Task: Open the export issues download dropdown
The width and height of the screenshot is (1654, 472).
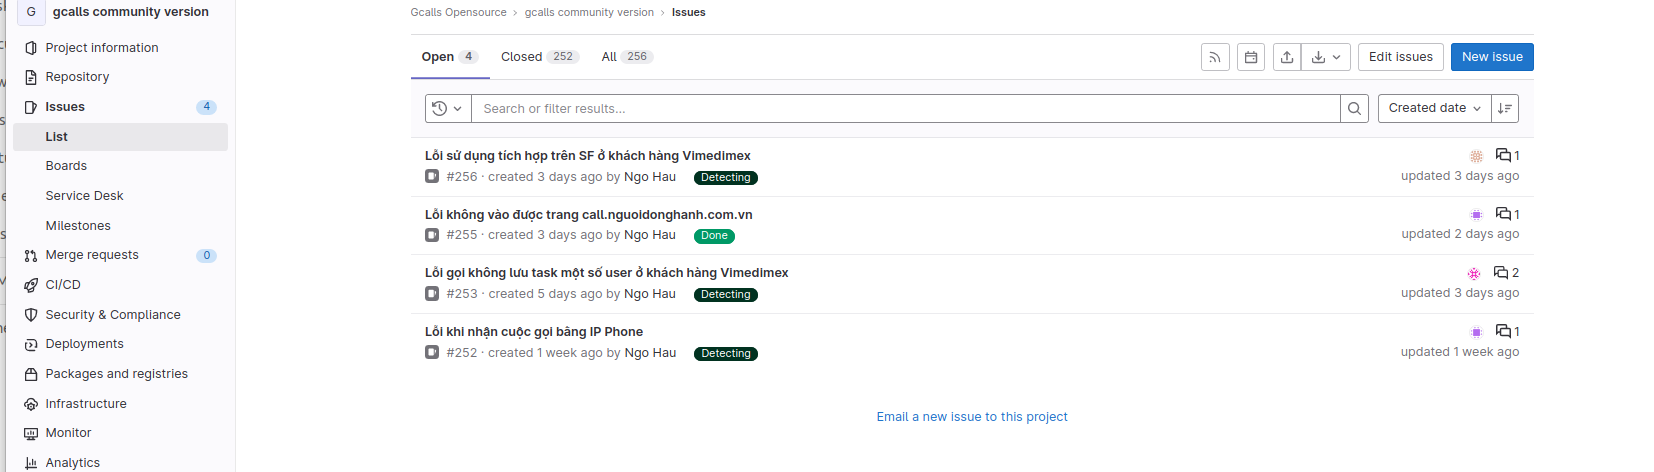Action: click(1326, 57)
